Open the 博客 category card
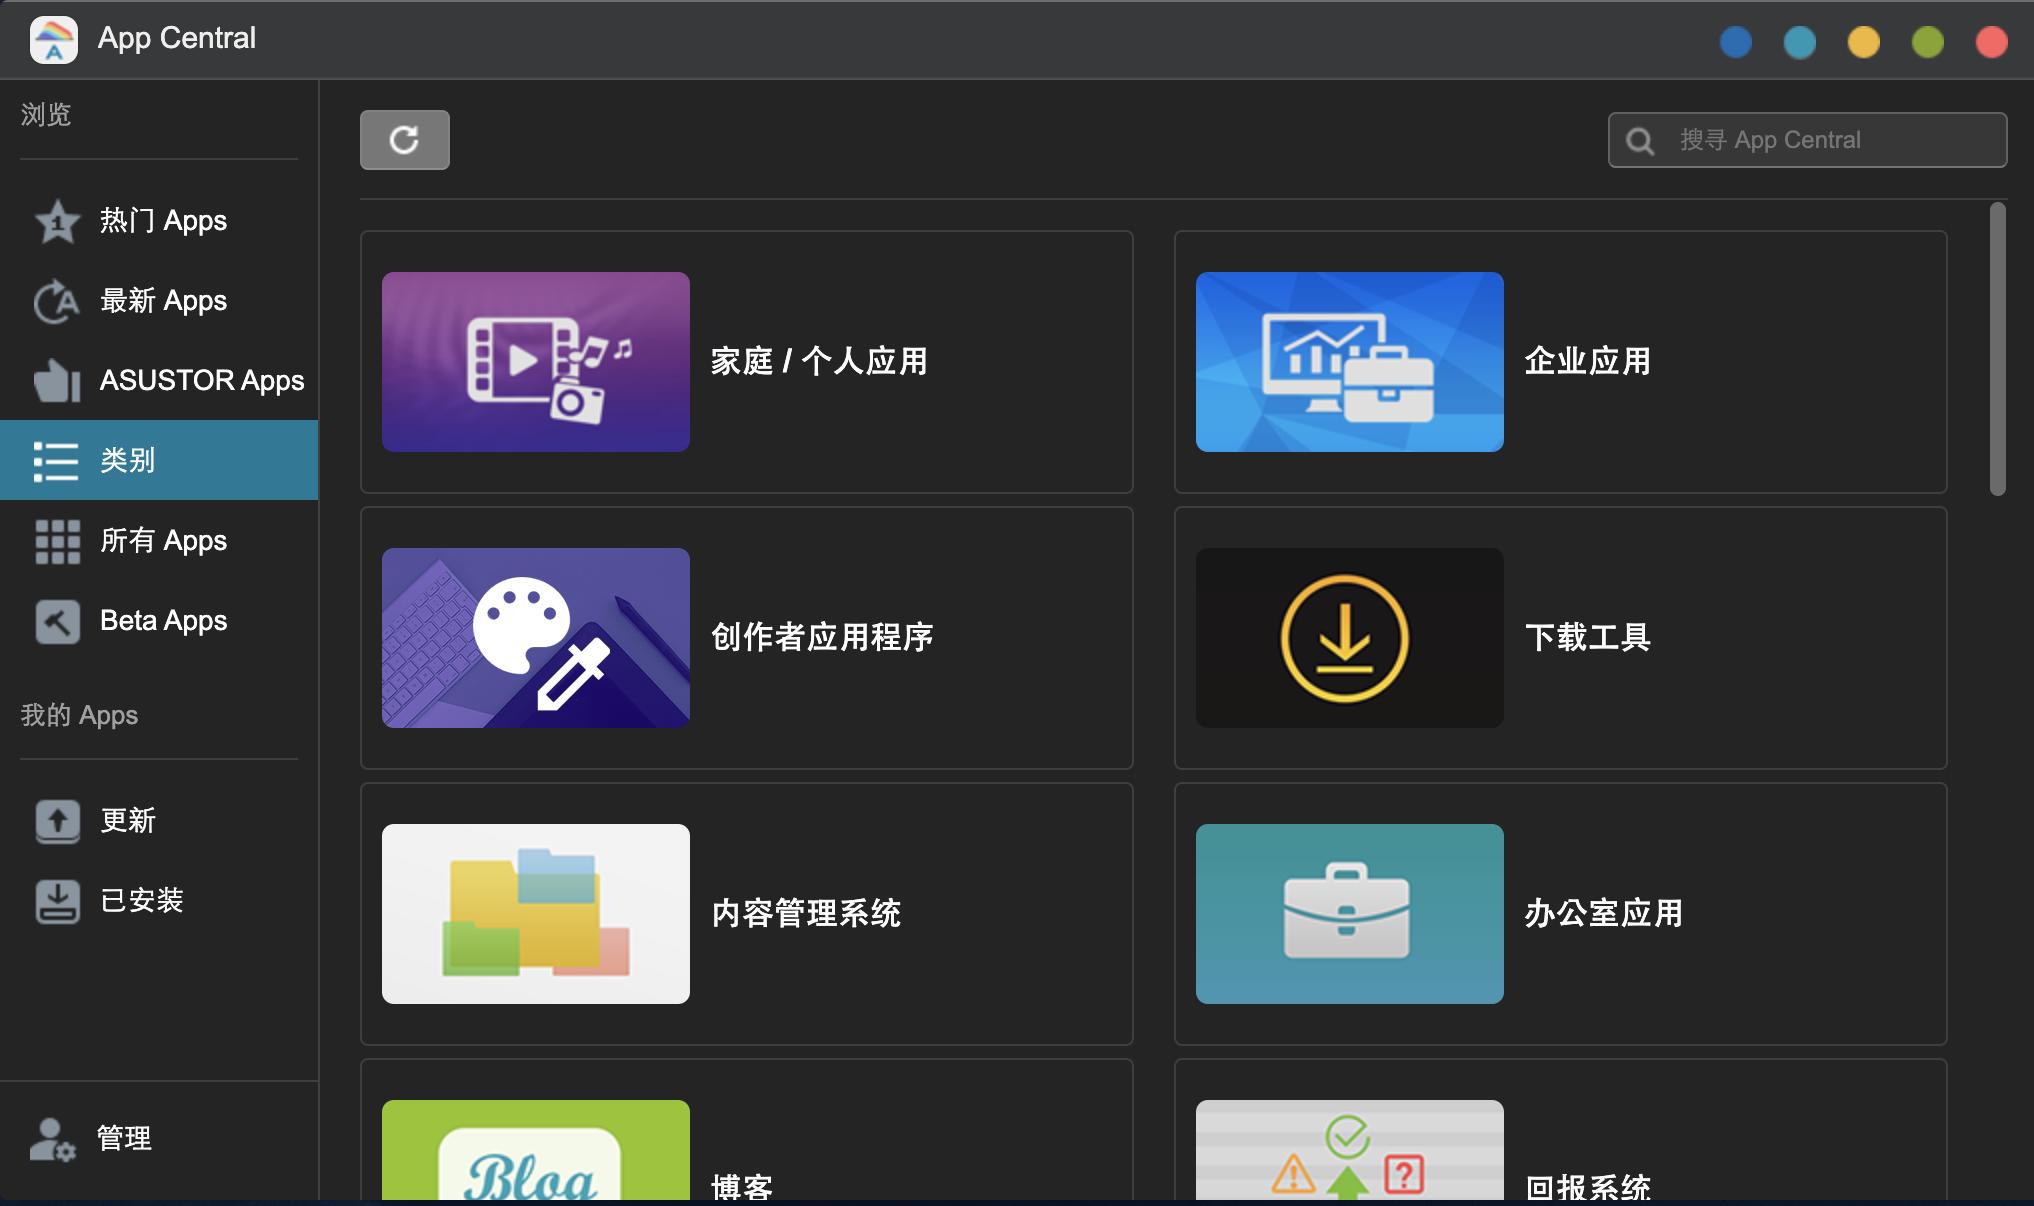 (x=746, y=1150)
